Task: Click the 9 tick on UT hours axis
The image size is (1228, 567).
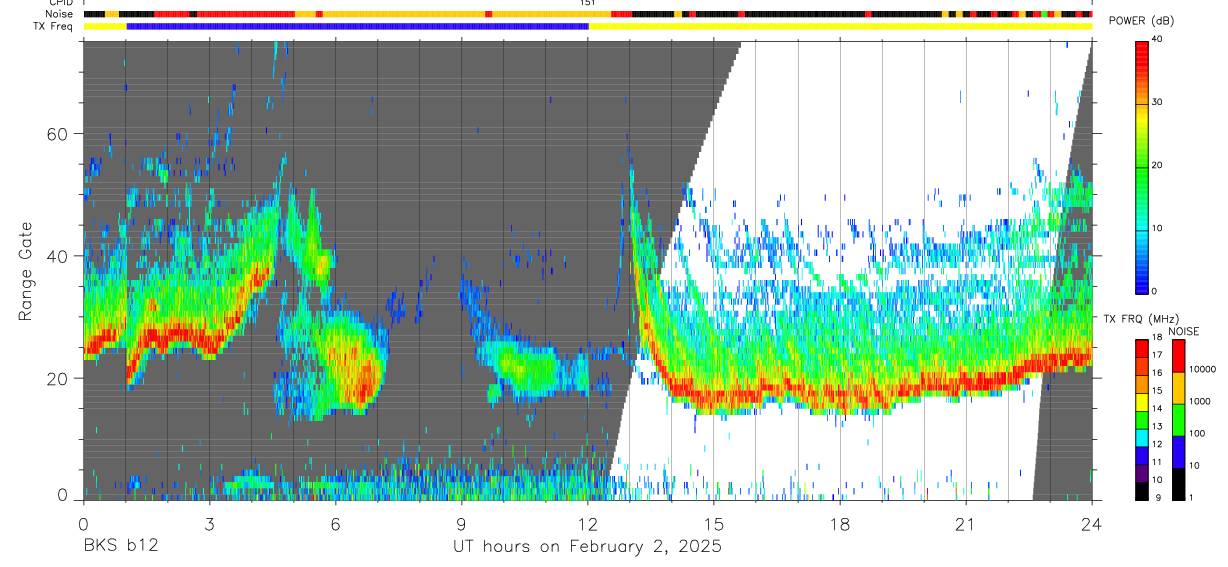Action: pyautogui.click(x=461, y=523)
